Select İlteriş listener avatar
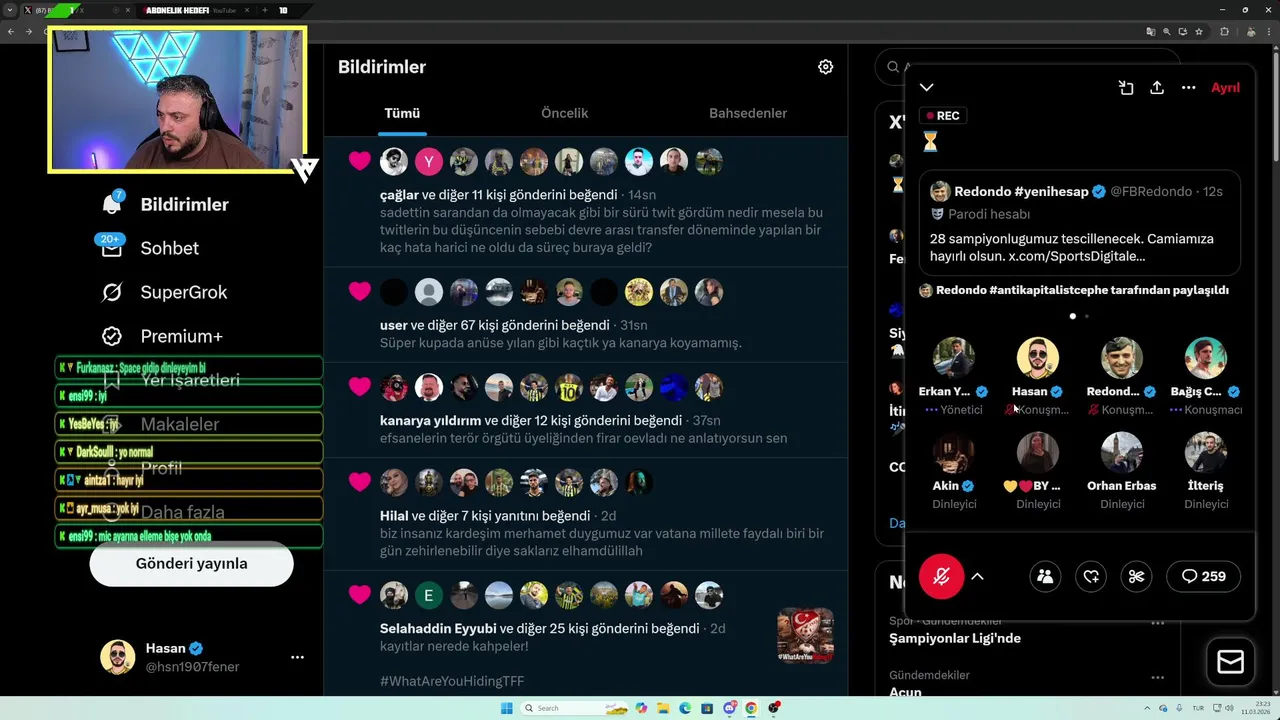 1205,453
